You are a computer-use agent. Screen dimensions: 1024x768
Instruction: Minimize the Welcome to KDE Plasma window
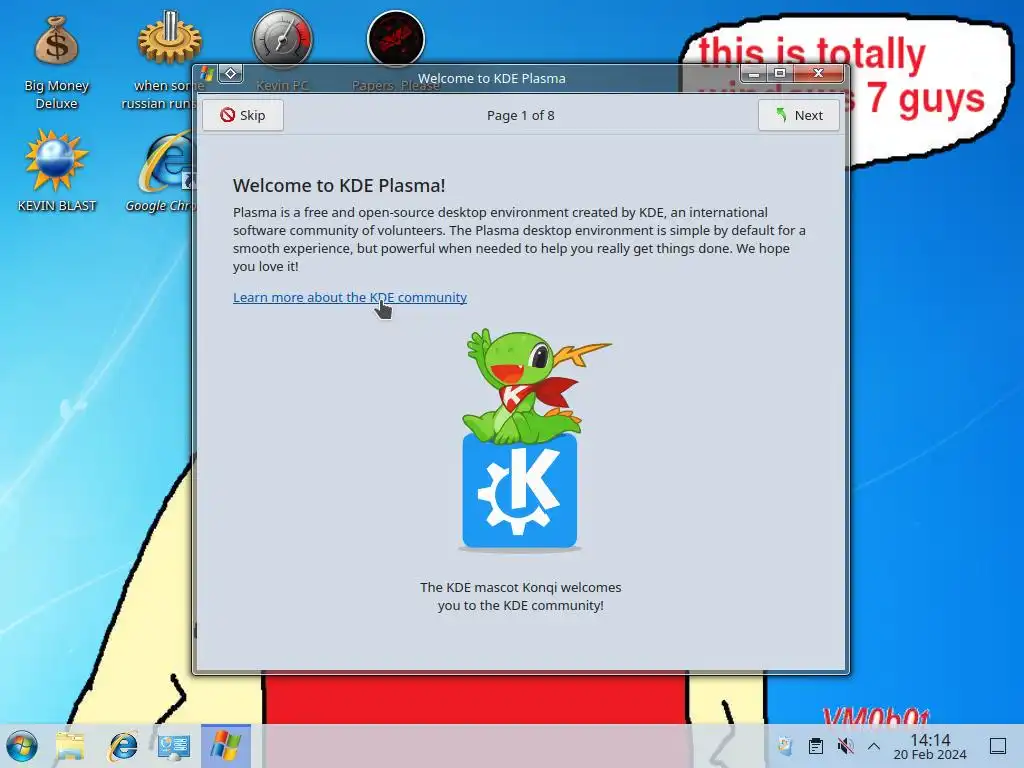click(x=754, y=73)
